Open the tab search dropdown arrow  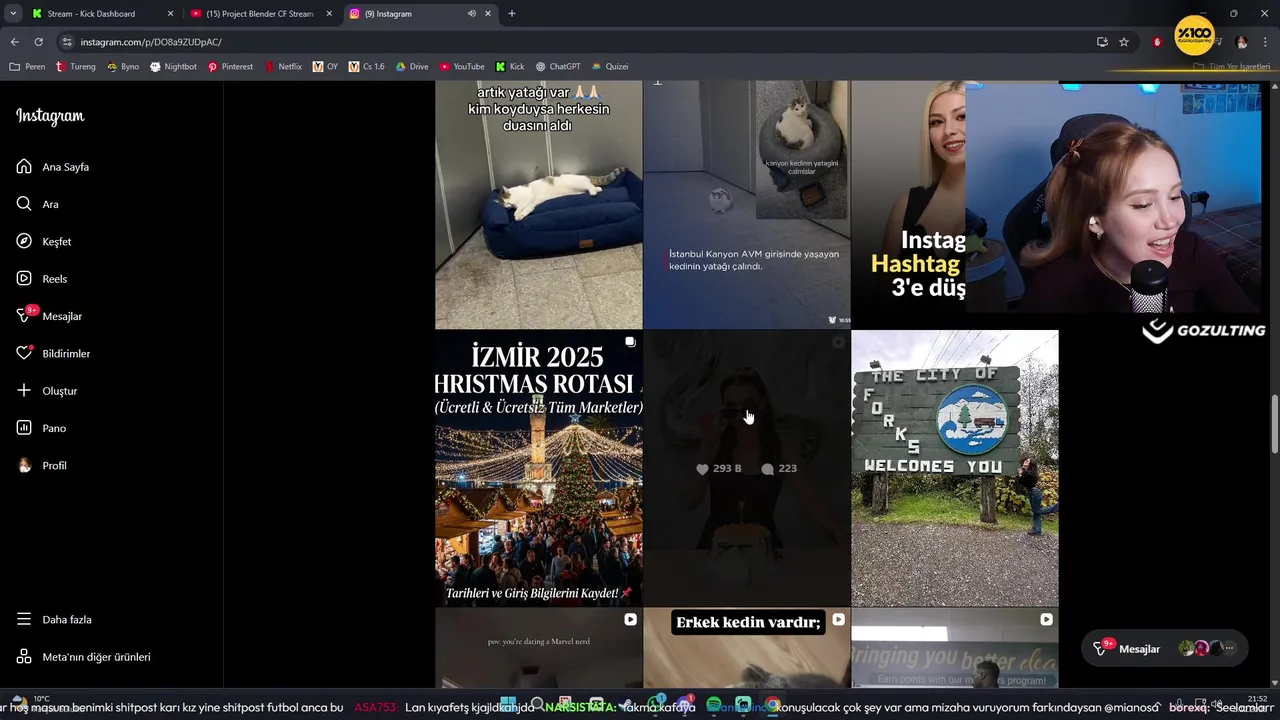coord(12,14)
